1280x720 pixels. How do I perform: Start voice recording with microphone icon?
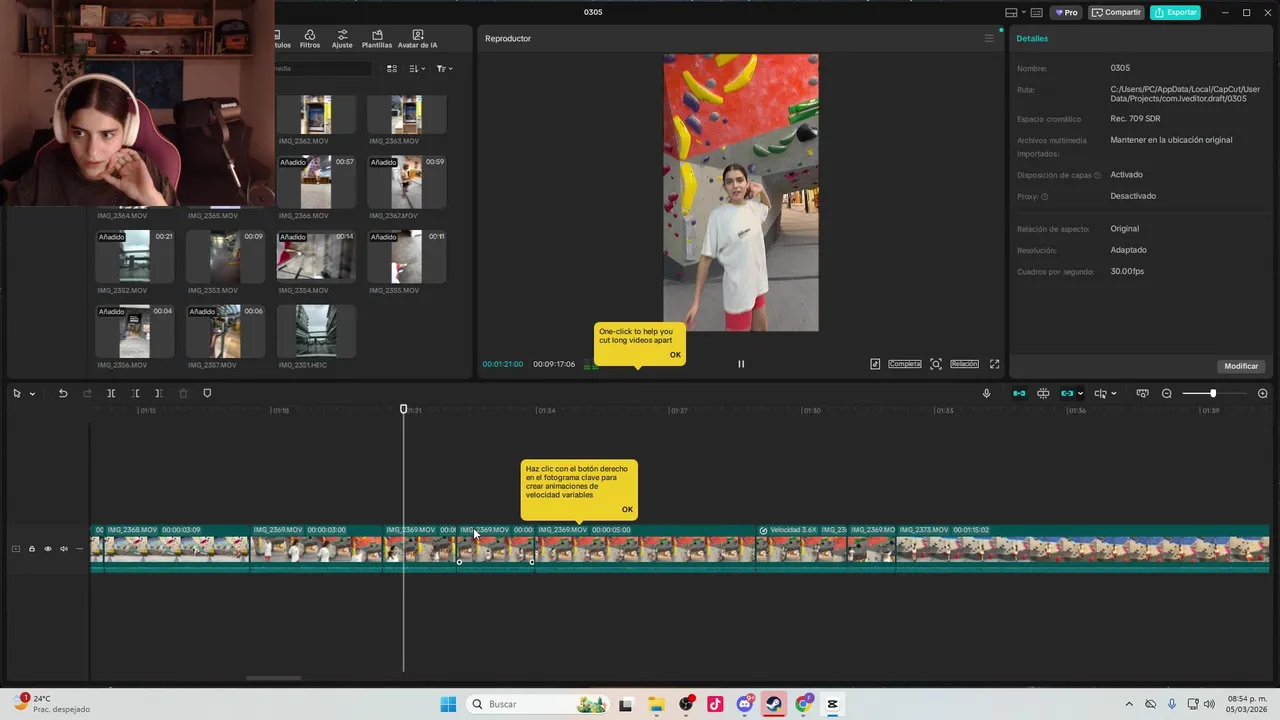coord(986,393)
